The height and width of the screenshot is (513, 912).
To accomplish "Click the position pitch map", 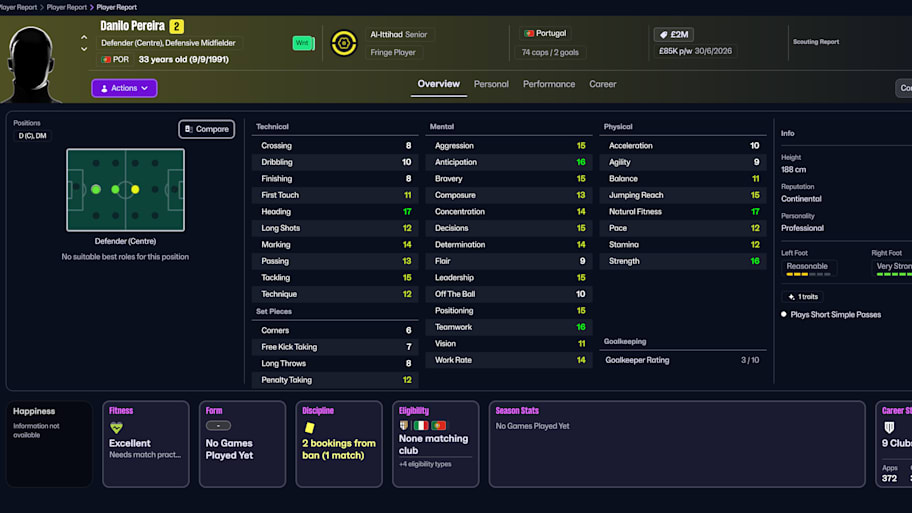I will (125, 190).
